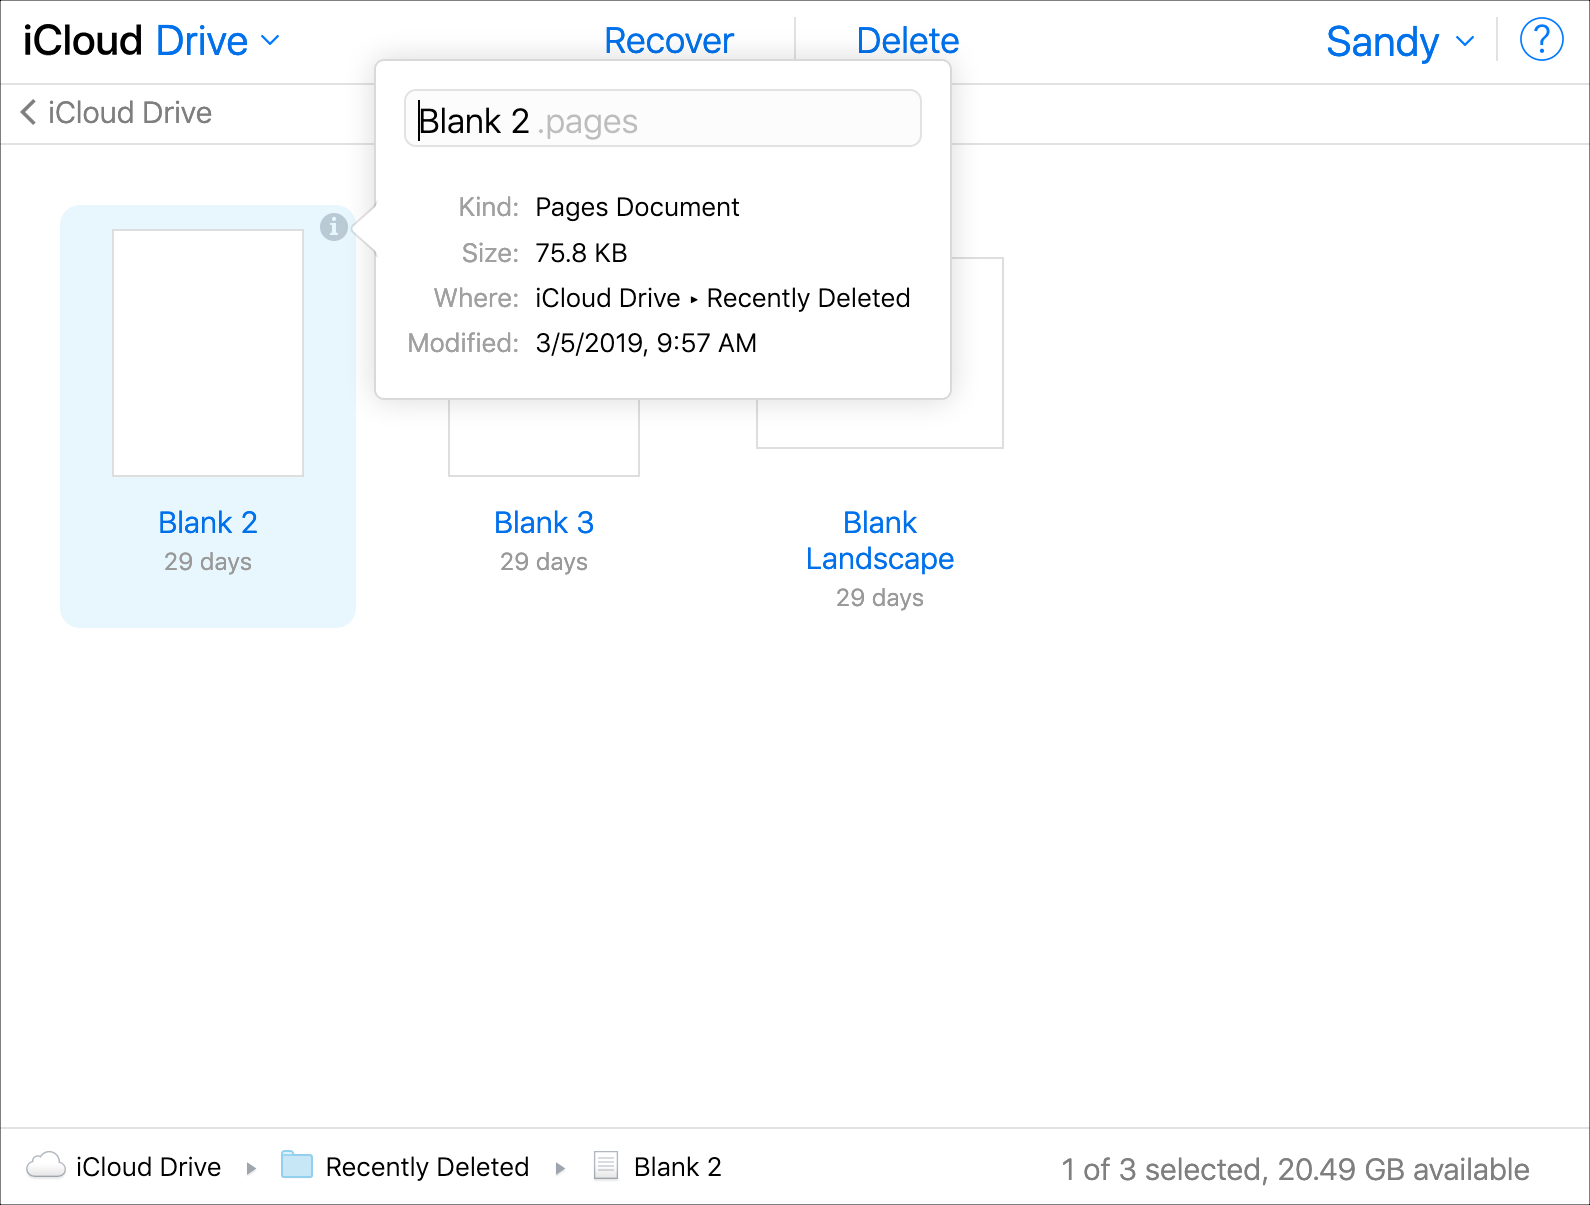Click the cloud icon in path bar
The width and height of the screenshot is (1590, 1205).
46,1165
